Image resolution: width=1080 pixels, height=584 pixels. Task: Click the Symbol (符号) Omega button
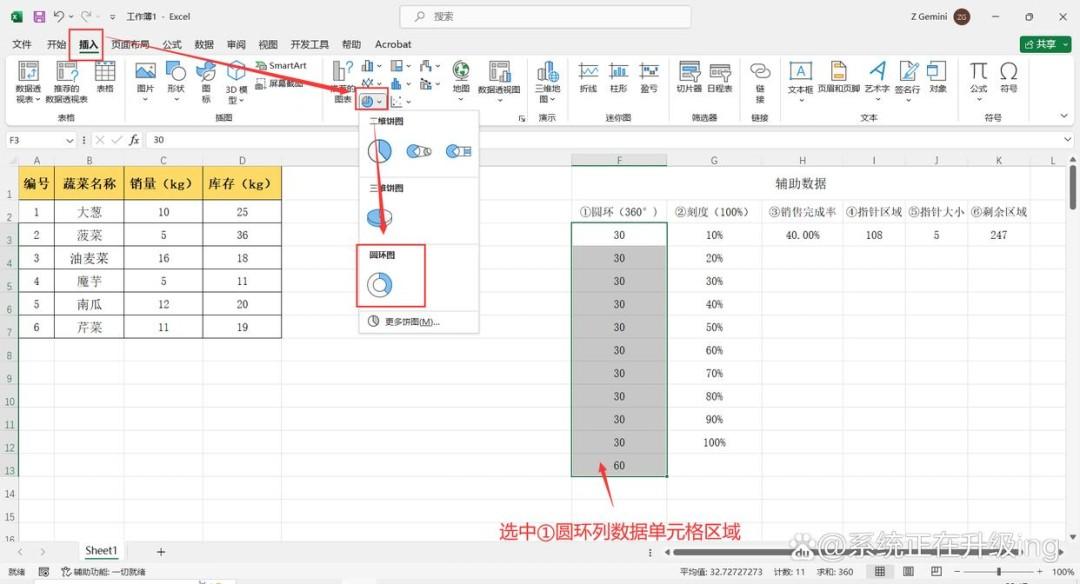click(x=1008, y=77)
